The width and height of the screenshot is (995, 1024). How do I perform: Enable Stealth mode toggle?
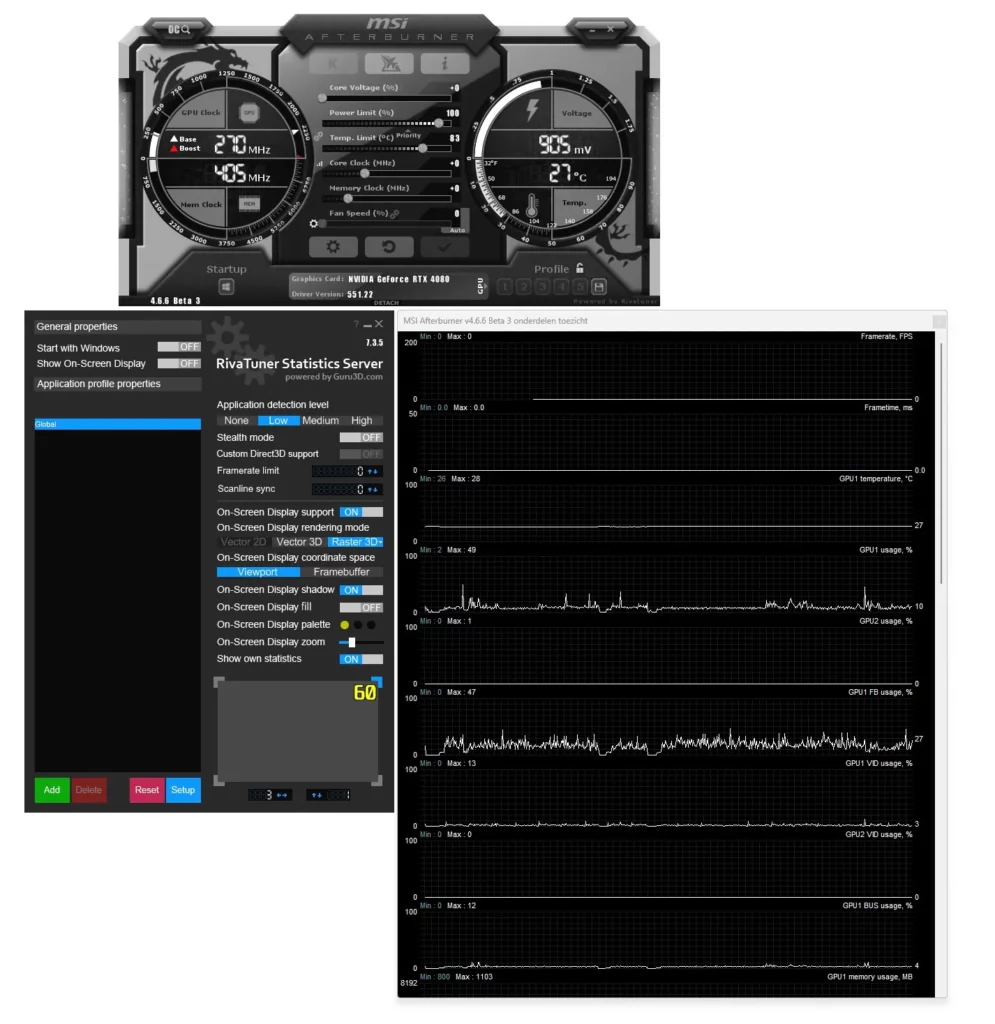click(361, 437)
